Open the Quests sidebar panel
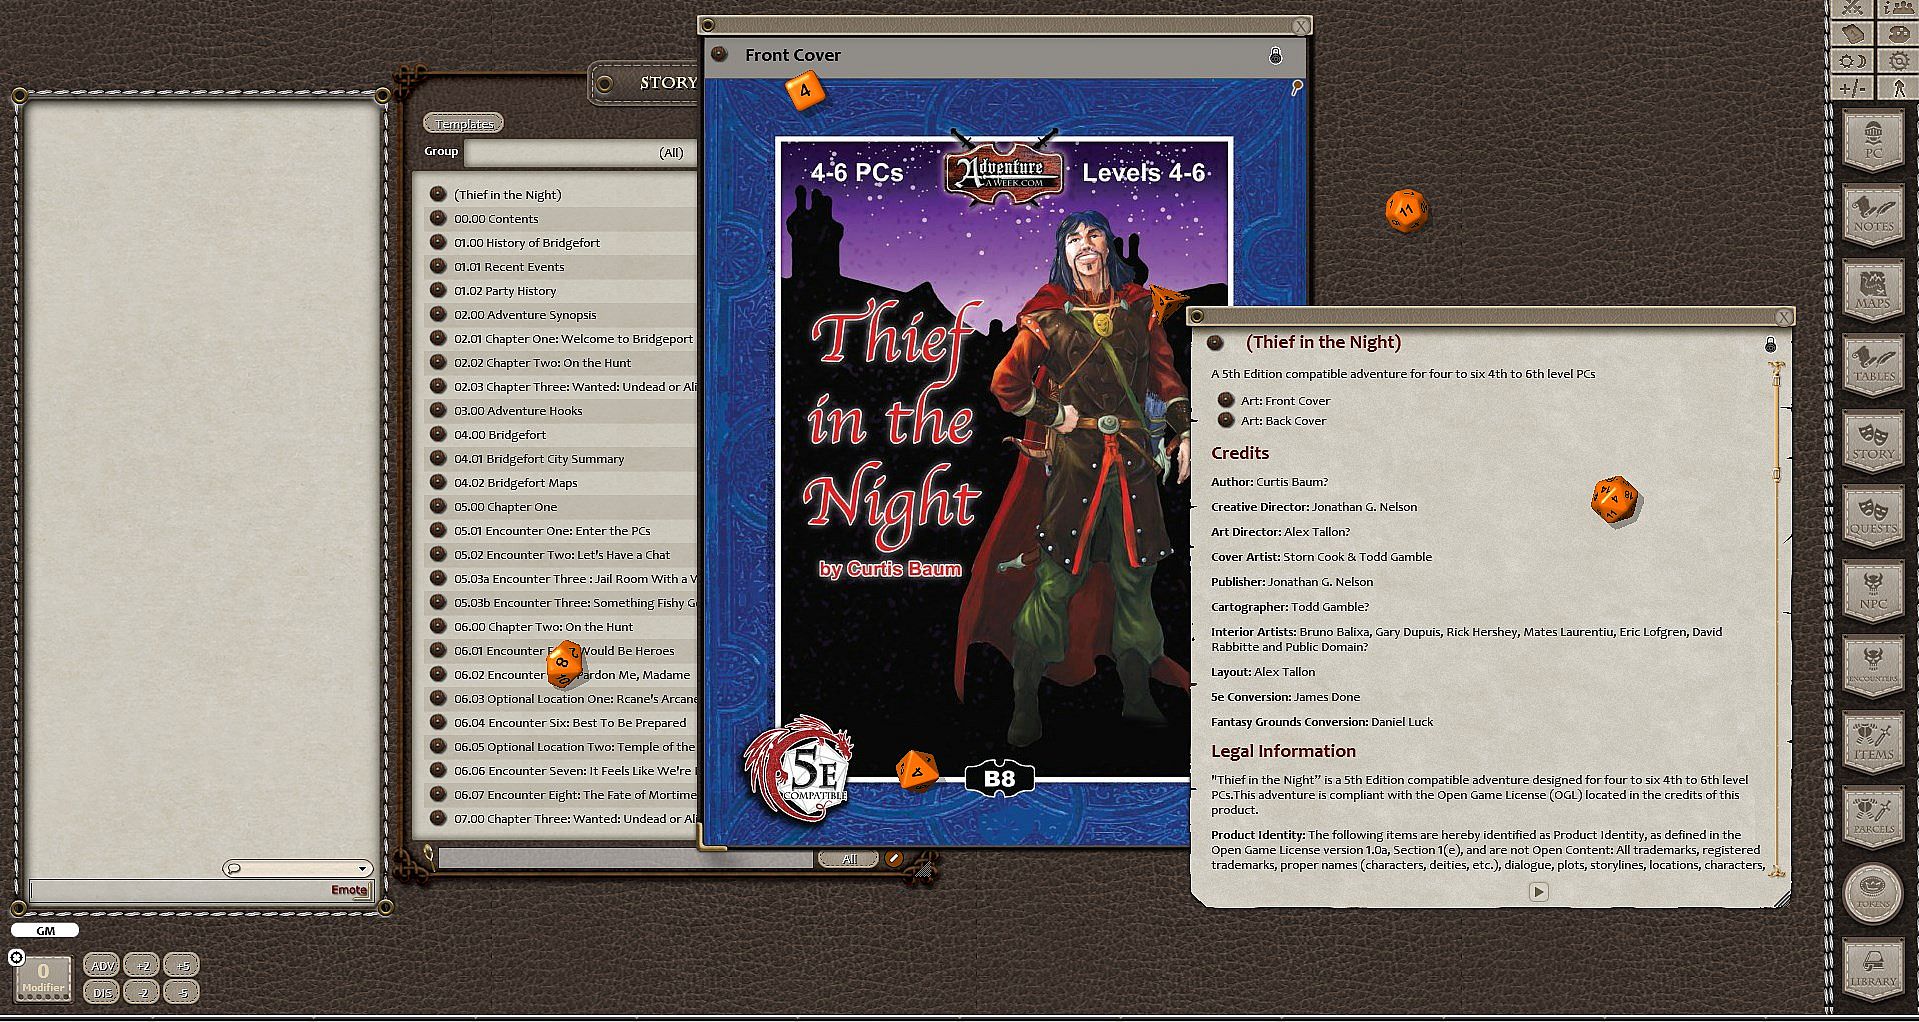Image resolution: width=1919 pixels, height=1022 pixels. coord(1873,515)
